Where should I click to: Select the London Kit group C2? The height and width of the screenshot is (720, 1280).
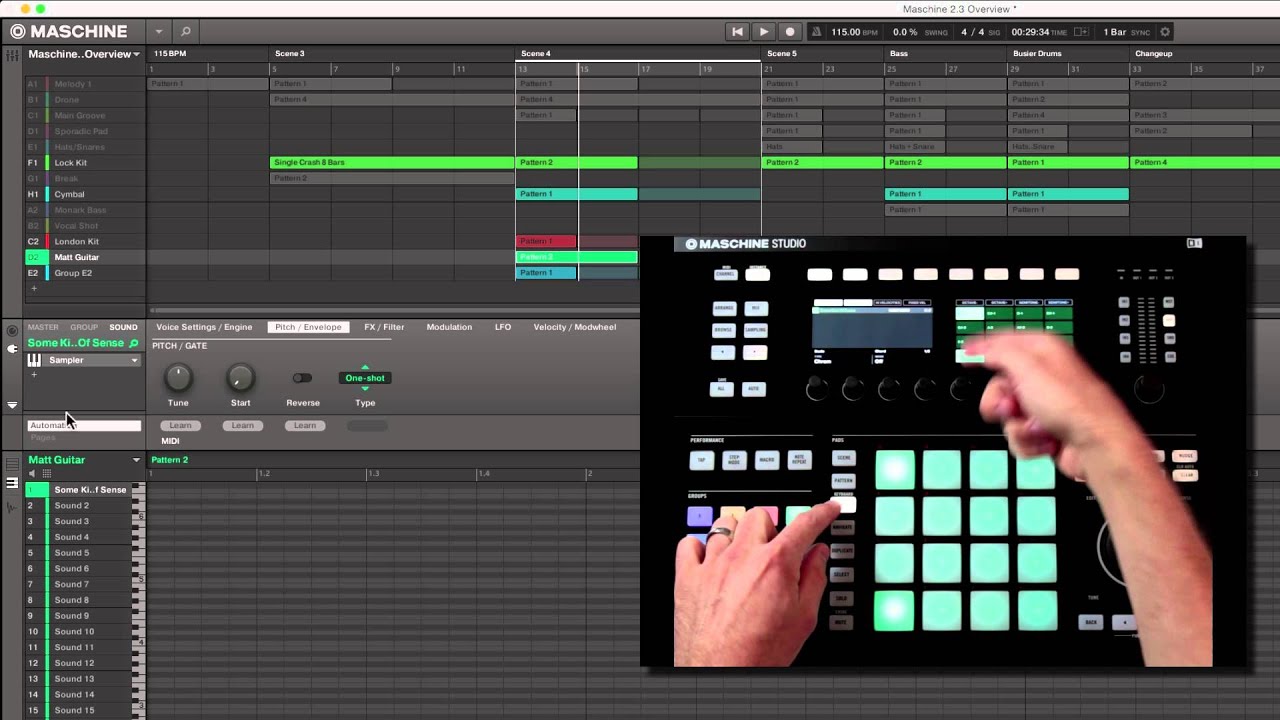click(x=85, y=241)
